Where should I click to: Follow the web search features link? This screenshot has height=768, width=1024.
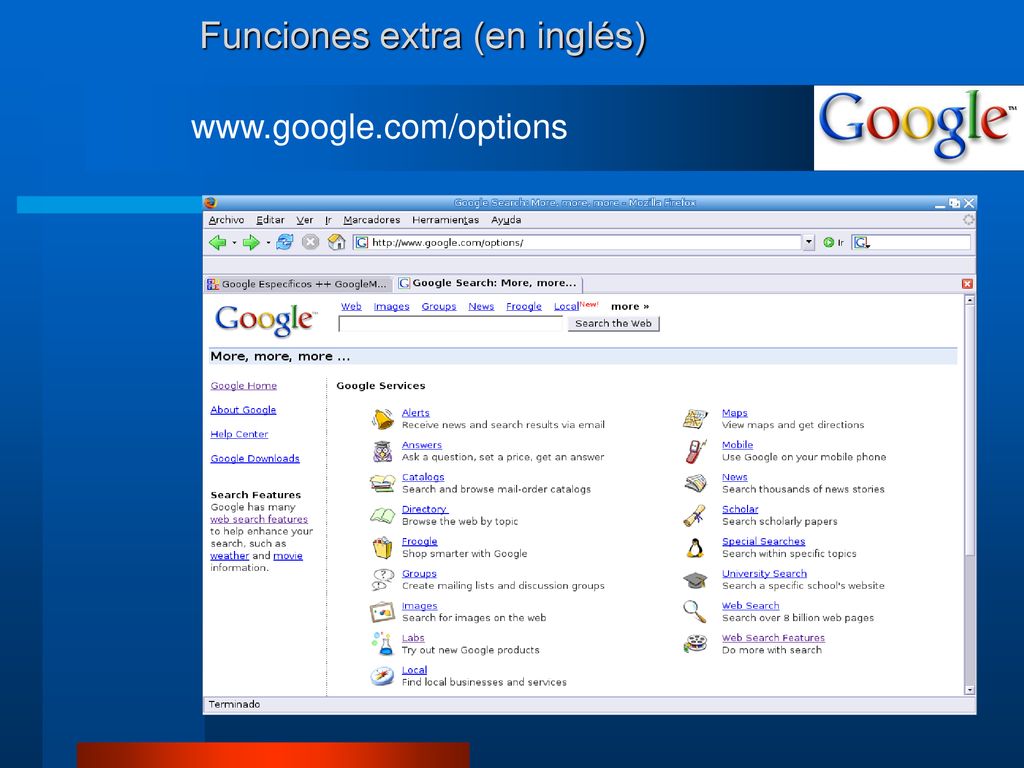(259, 519)
